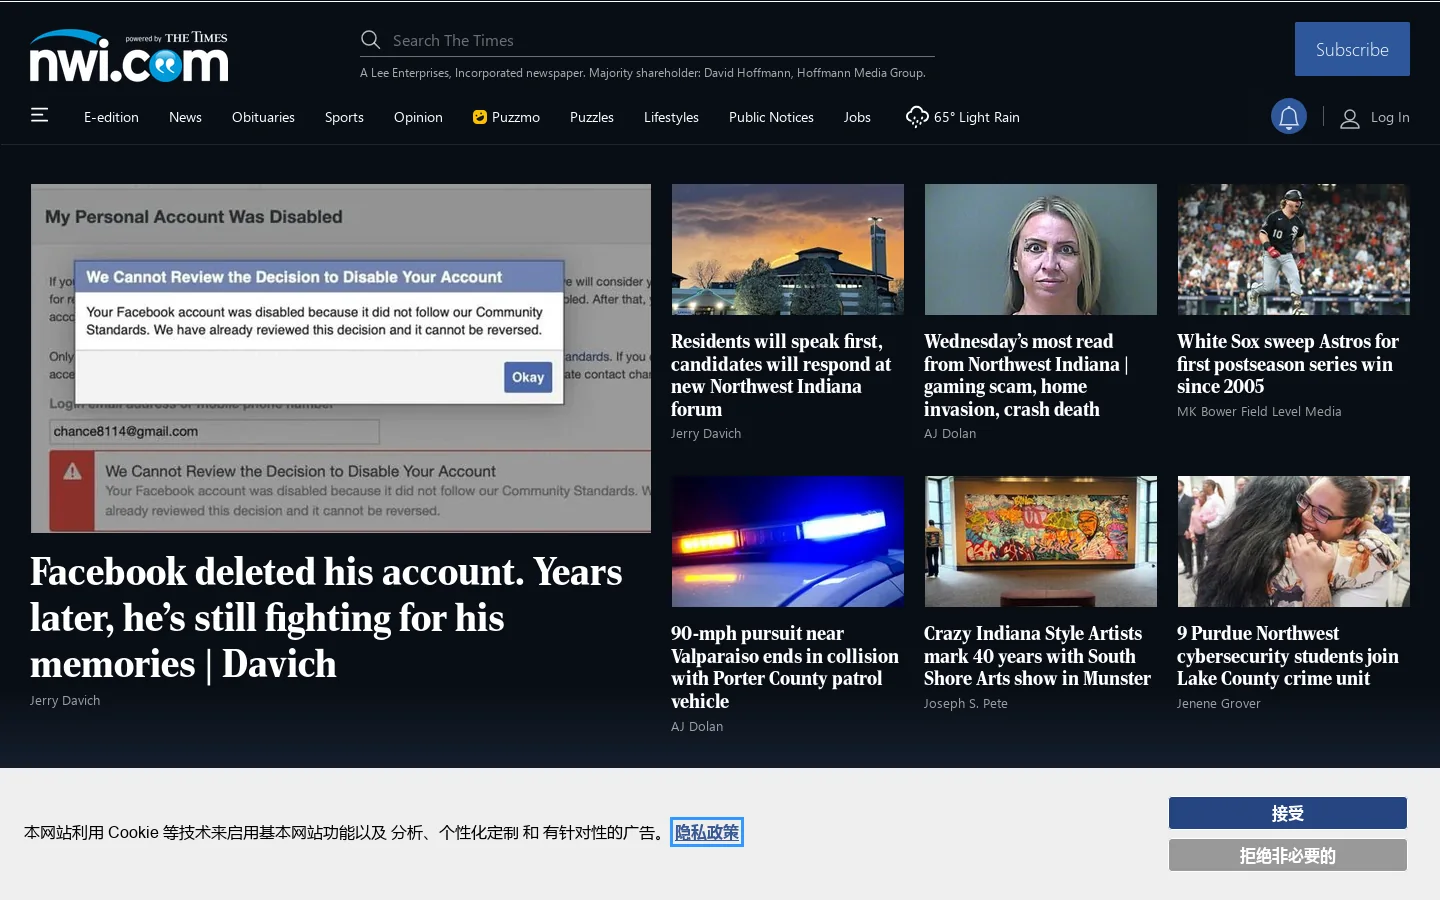Click Jerry Davich byline under main story

coord(65,701)
